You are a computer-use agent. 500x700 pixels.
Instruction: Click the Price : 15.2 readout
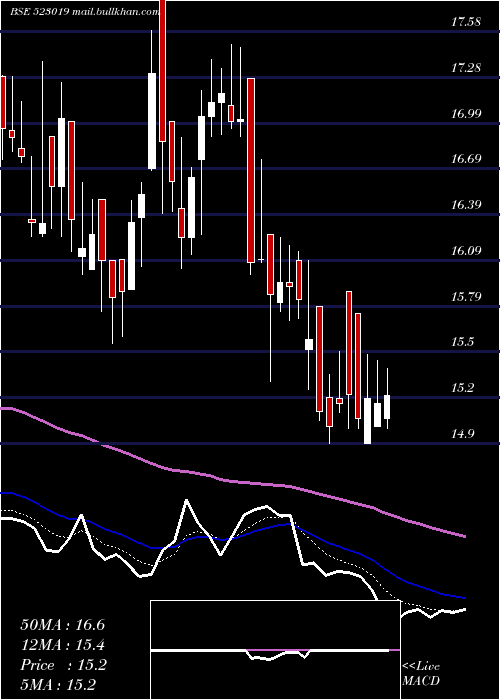(63, 665)
